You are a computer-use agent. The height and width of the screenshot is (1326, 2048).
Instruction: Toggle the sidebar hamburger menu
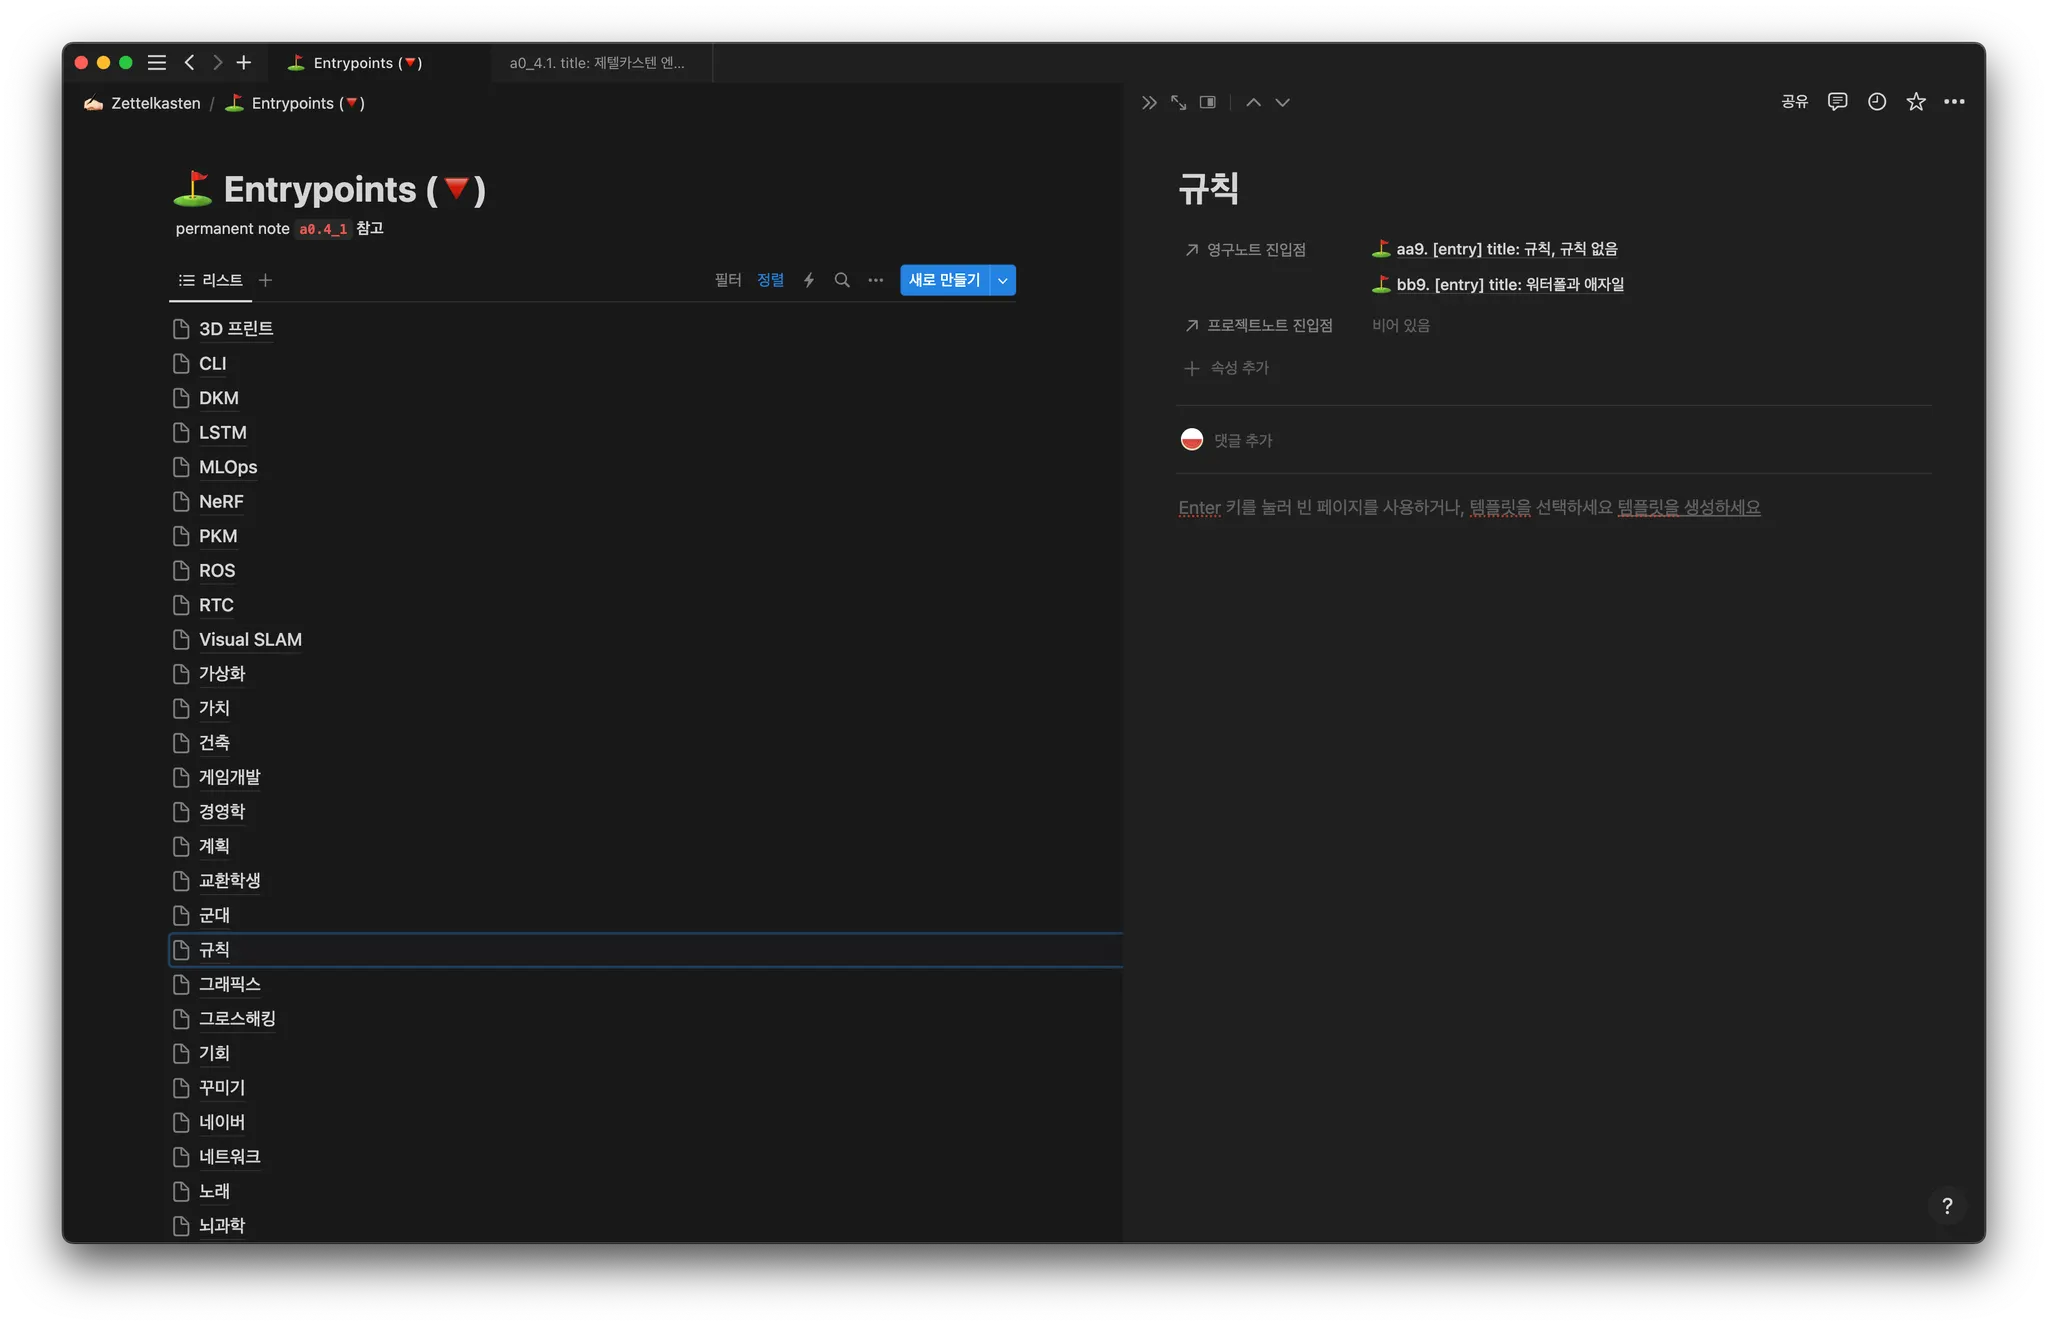[x=157, y=63]
